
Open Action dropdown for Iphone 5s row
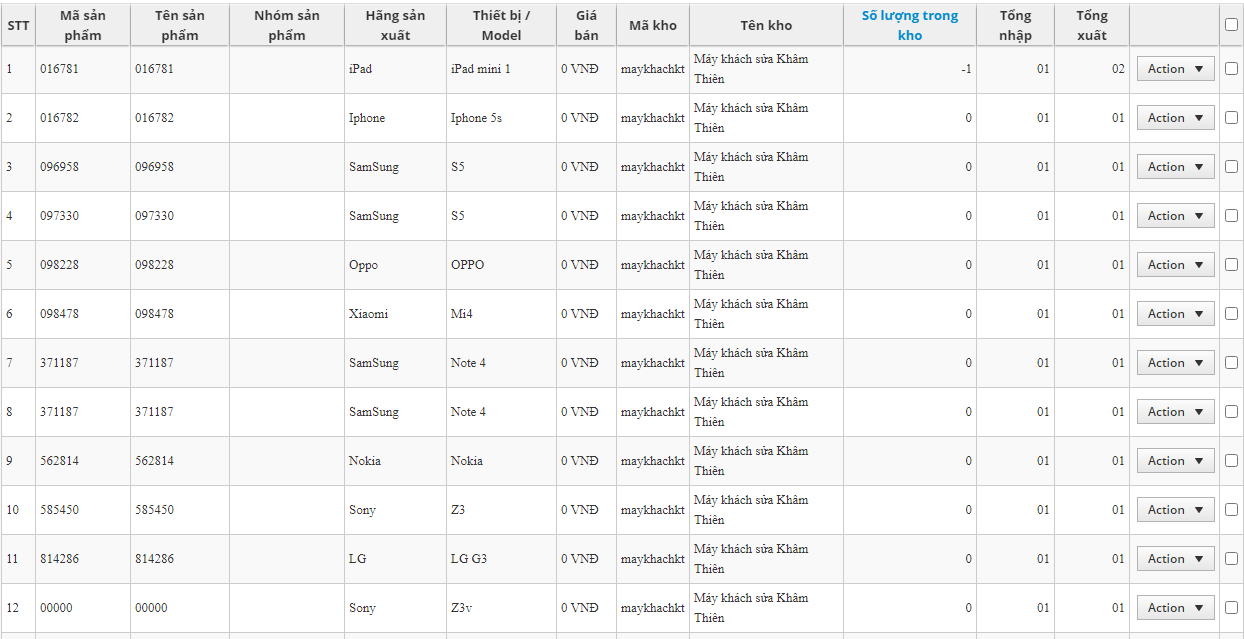1175,118
